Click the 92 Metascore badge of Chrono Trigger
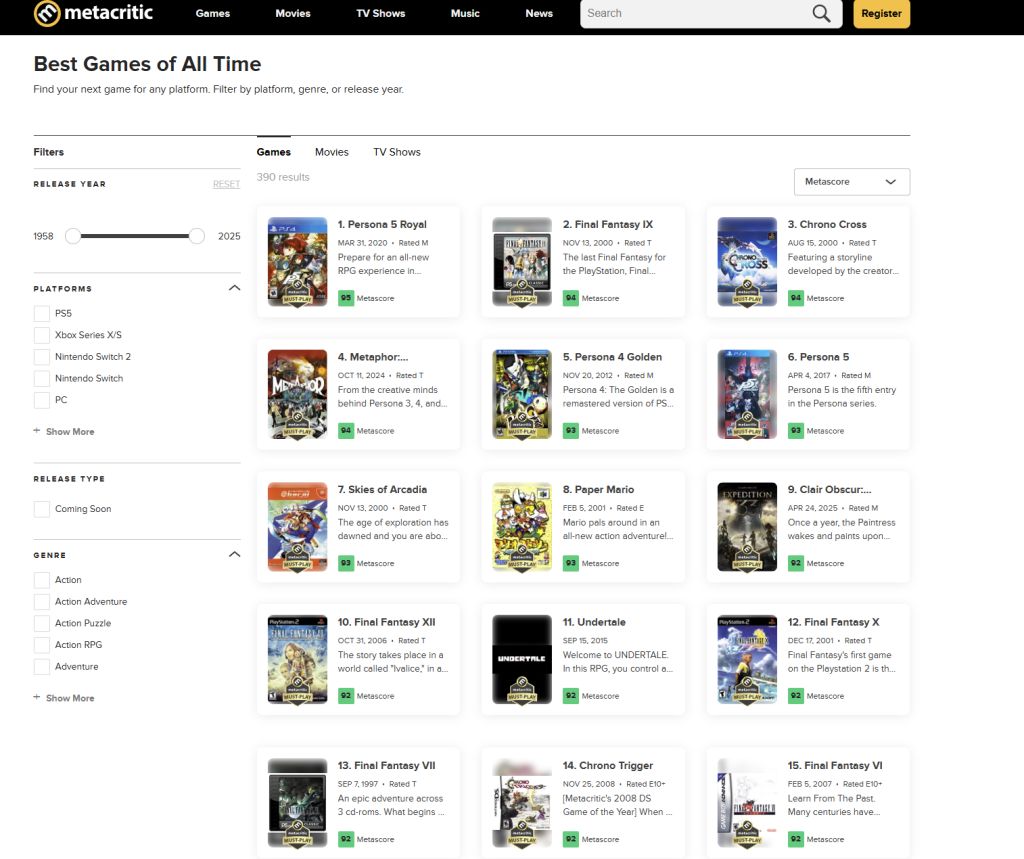The width and height of the screenshot is (1024, 859). click(x=571, y=839)
